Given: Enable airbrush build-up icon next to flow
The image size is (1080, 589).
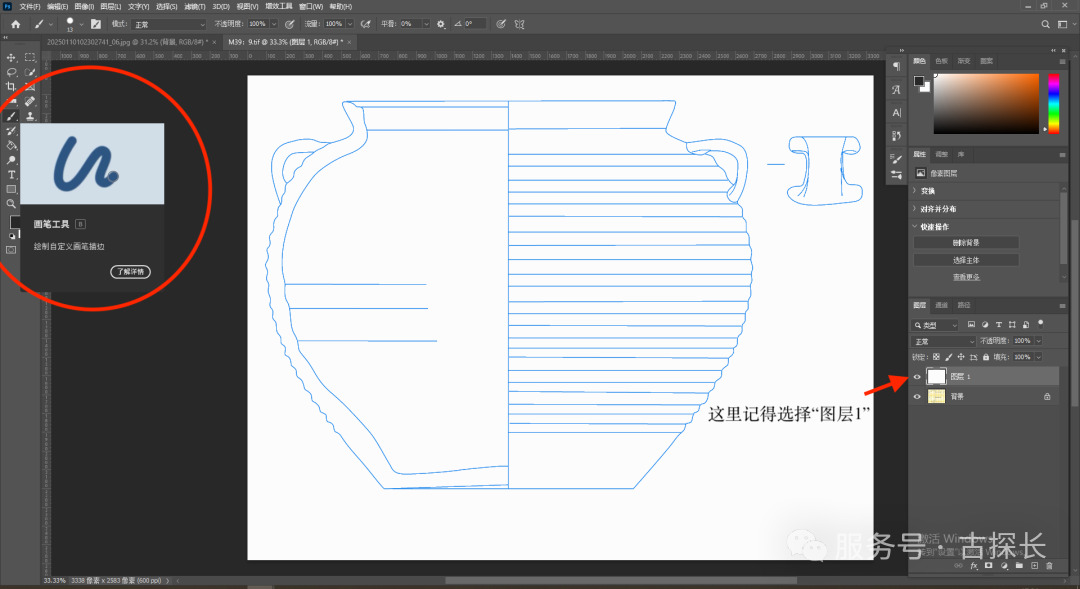Looking at the screenshot, I should [366, 24].
